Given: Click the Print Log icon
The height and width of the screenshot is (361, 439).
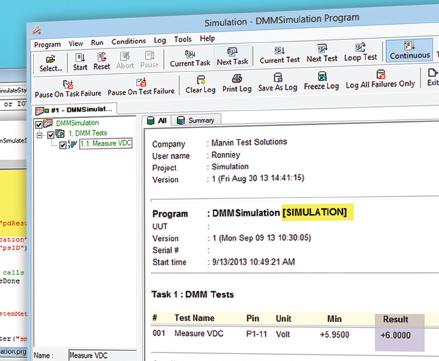Looking at the screenshot, I should (237, 83).
